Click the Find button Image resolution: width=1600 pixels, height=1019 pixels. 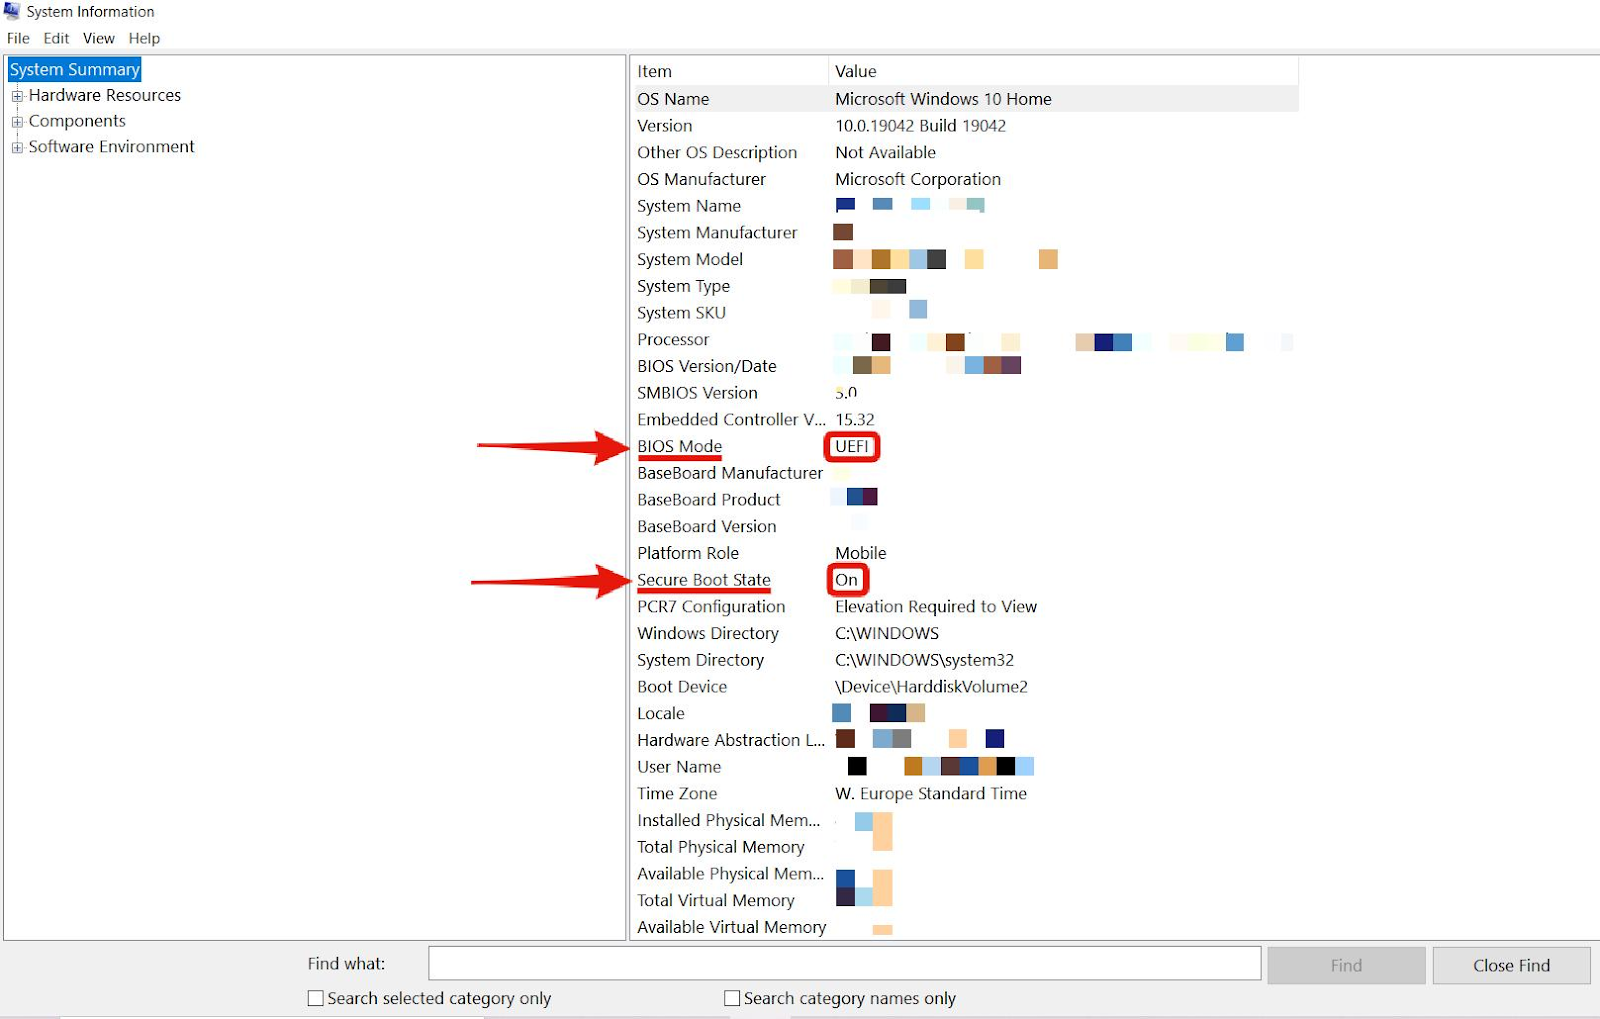[x=1345, y=965]
